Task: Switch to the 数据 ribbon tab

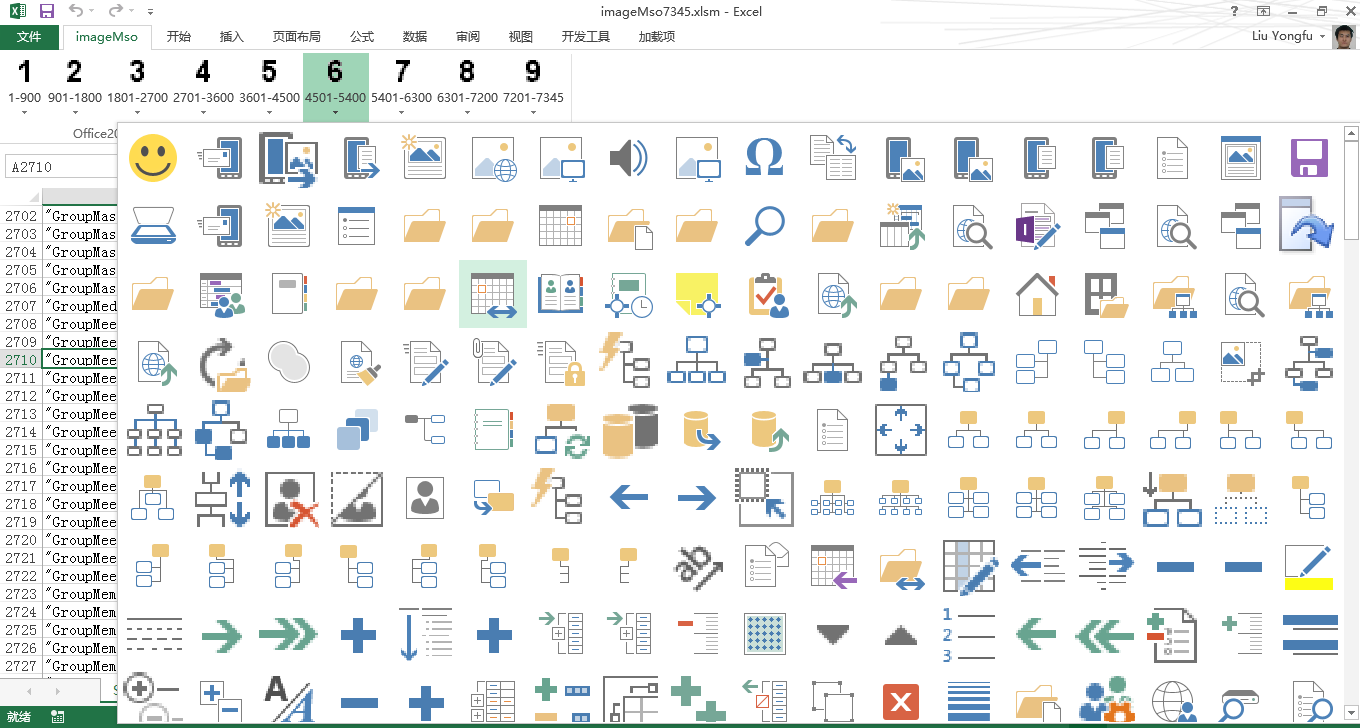Action: point(415,36)
